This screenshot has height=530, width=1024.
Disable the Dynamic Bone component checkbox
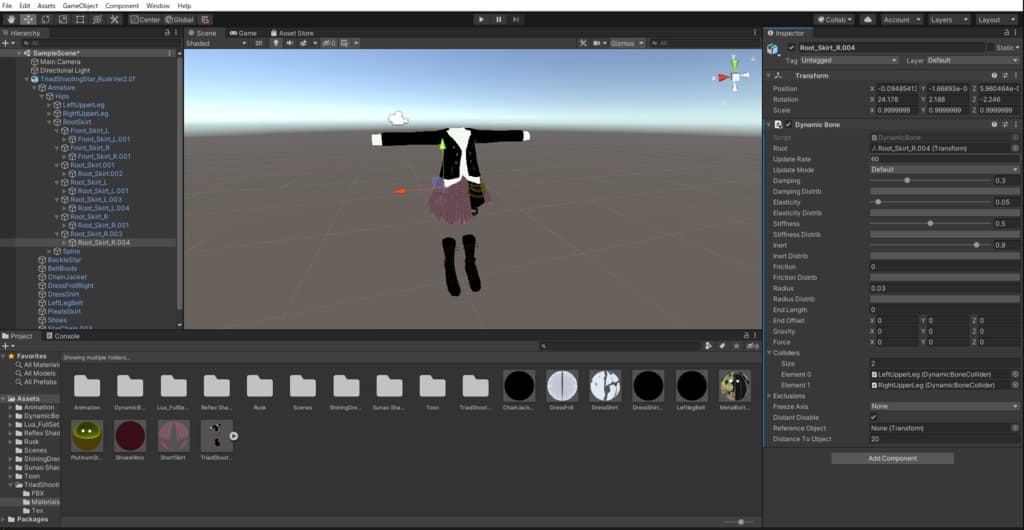pyautogui.click(x=788, y=124)
